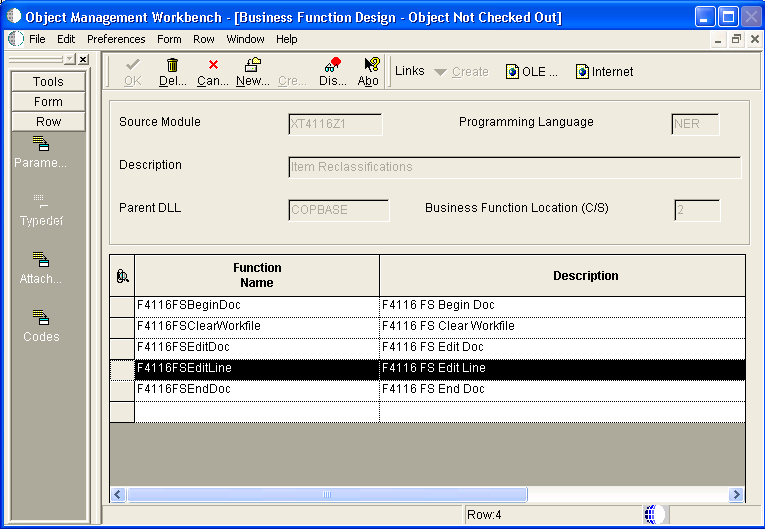Click the scrollbar right arrow
Viewport: 765px width, 529px height.
point(736,495)
